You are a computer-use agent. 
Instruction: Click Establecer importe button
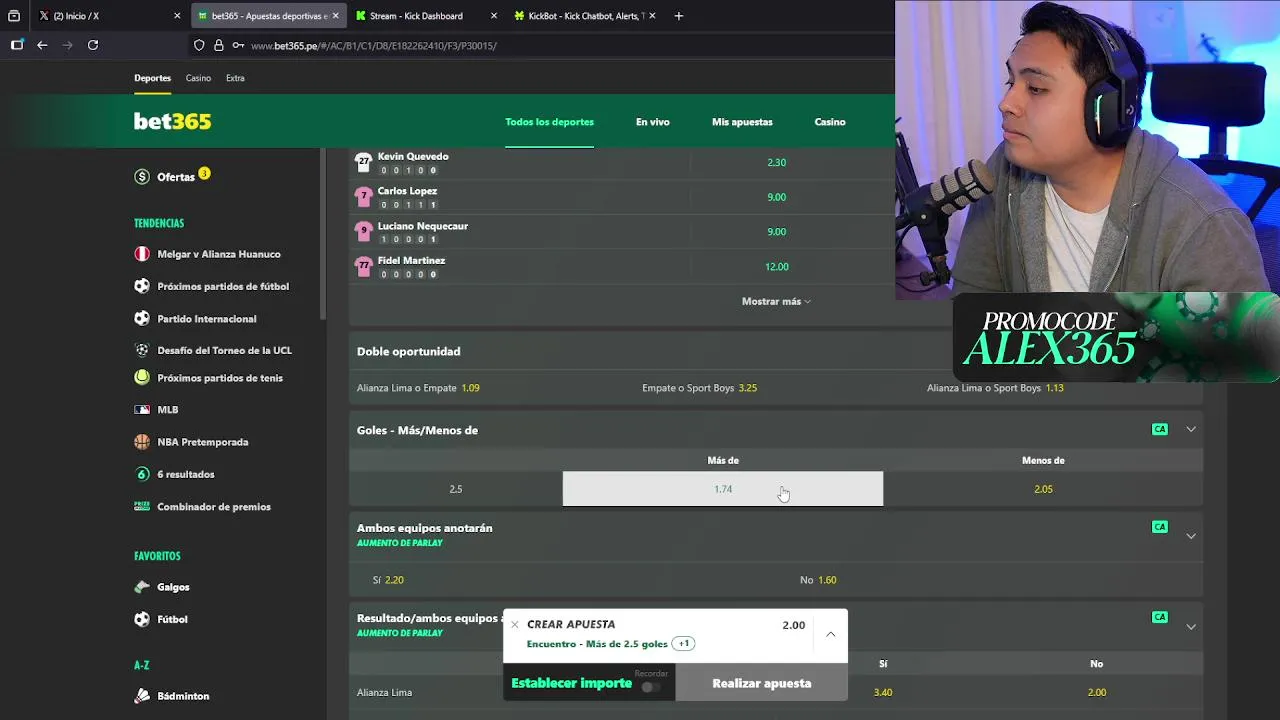click(x=572, y=683)
